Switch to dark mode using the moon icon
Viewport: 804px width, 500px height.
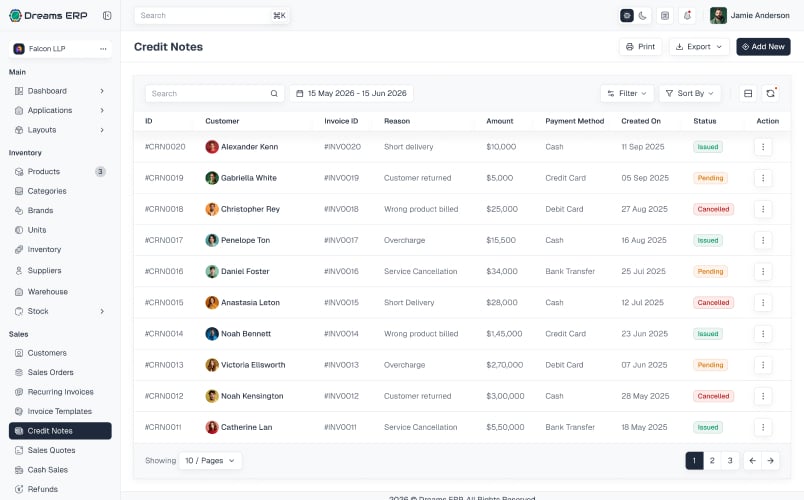(642, 15)
